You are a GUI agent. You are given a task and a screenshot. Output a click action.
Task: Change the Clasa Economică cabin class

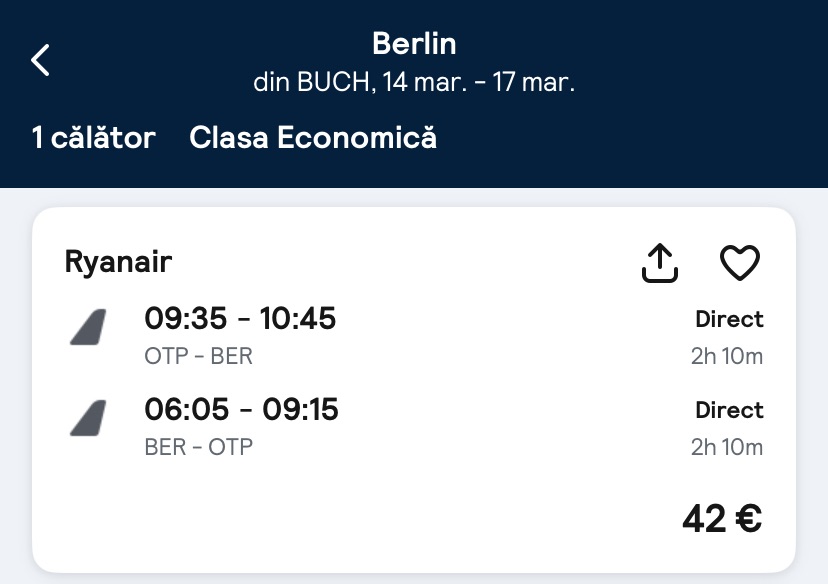pyautogui.click(x=313, y=137)
